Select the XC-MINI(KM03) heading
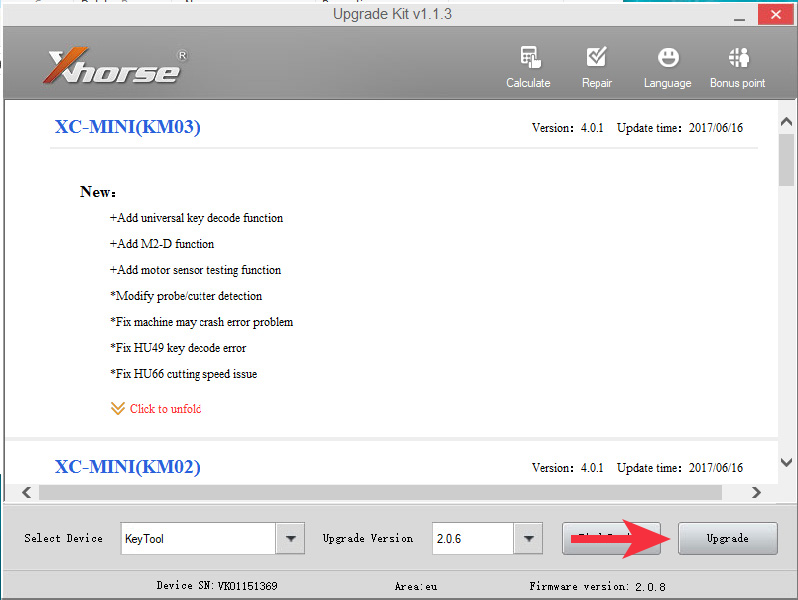The height and width of the screenshot is (600, 798). (x=127, y=127)
